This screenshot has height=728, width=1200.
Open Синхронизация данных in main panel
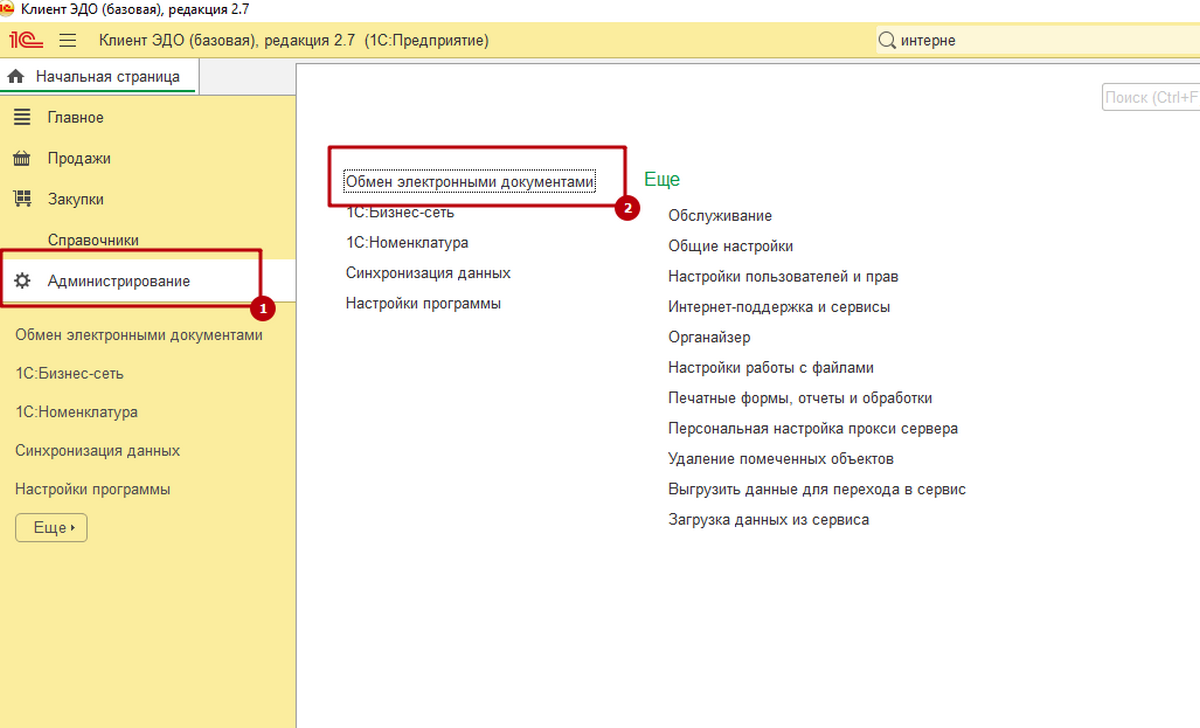coord(428,273)
